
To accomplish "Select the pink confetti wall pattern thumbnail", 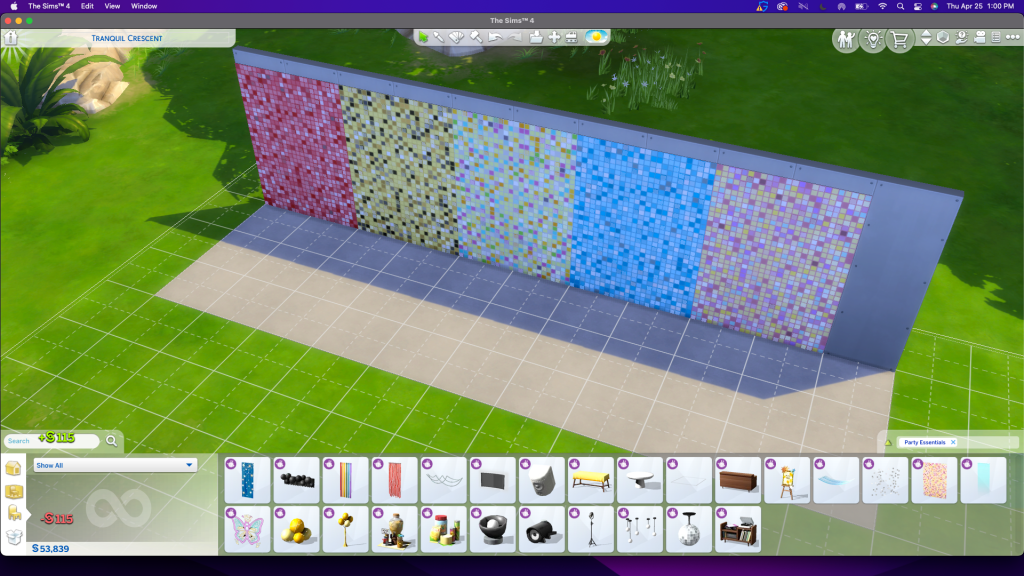I will pyautogui.click(x=936, y=480).
